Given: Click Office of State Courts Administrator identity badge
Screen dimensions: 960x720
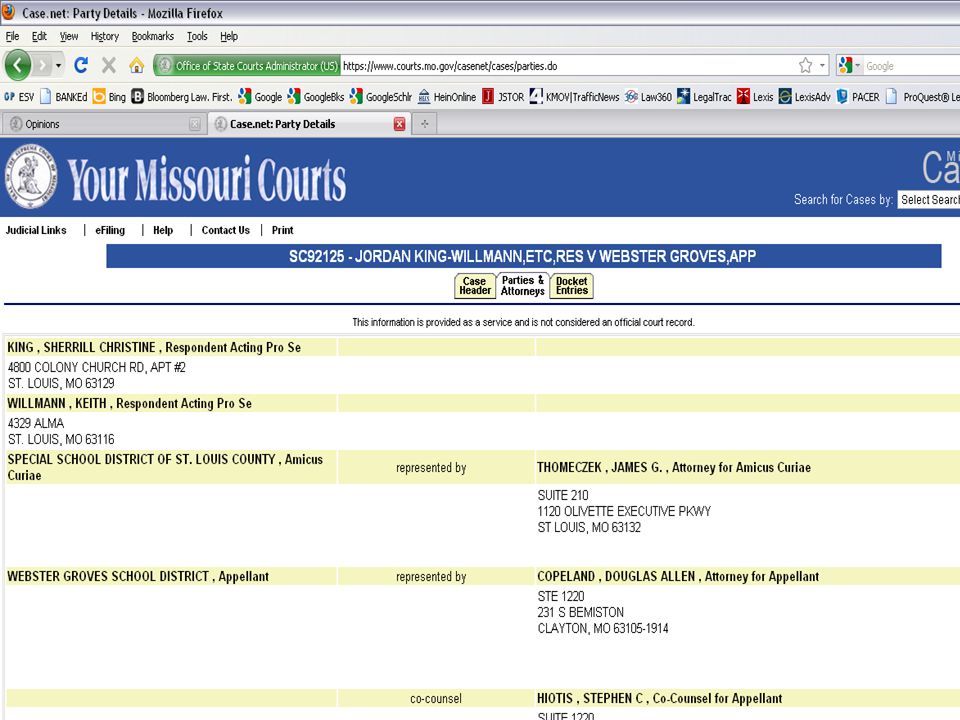Looking at the screenshot, I should pyautogui.click(x=247, y=66).
